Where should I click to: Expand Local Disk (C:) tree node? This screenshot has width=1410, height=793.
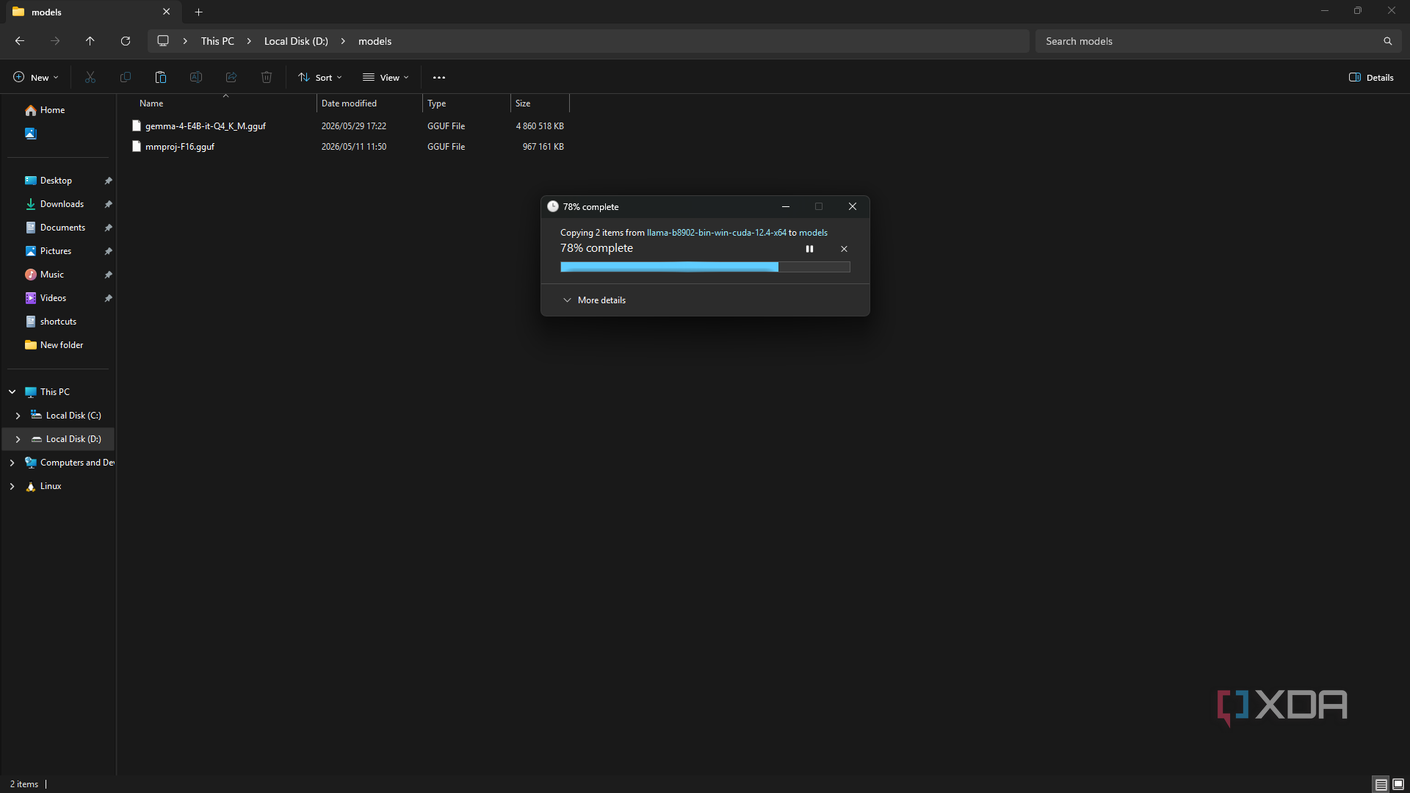pos(18,415)
